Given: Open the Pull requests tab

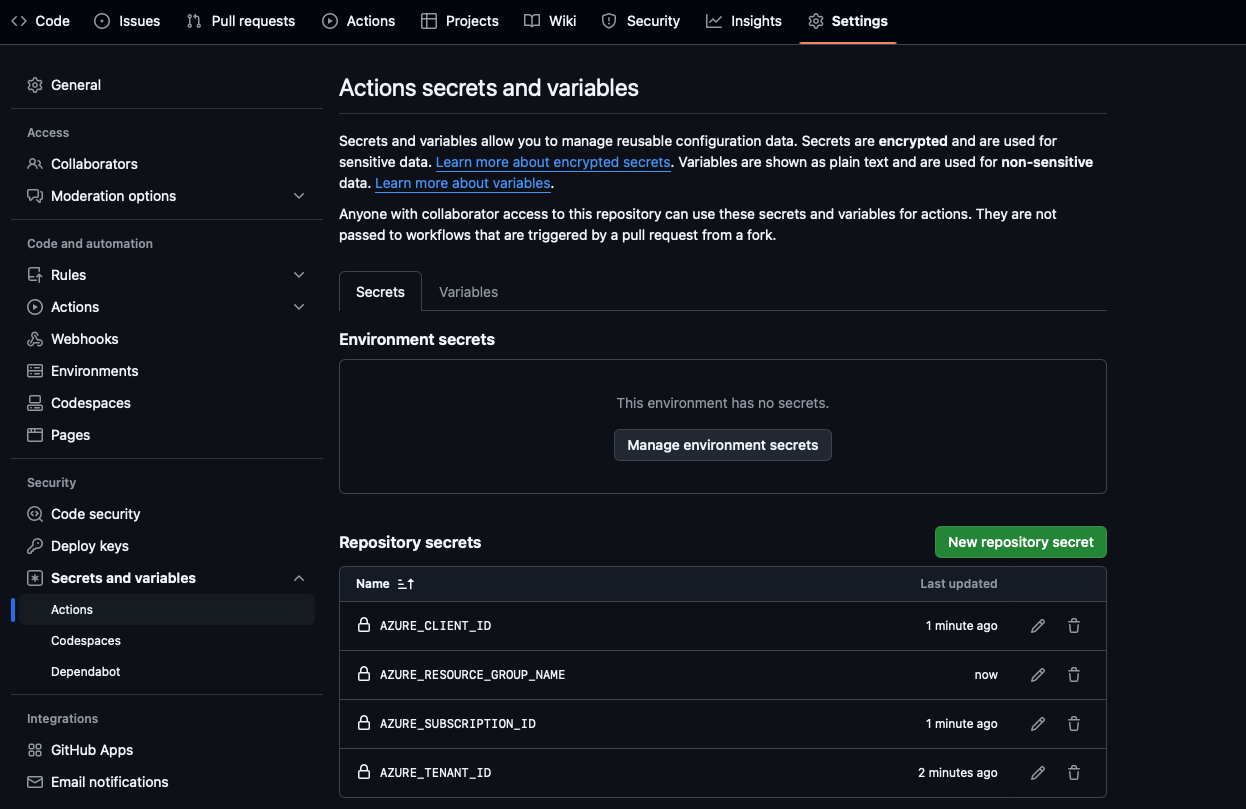Looking at the screenshot, I should coord(240,20).
